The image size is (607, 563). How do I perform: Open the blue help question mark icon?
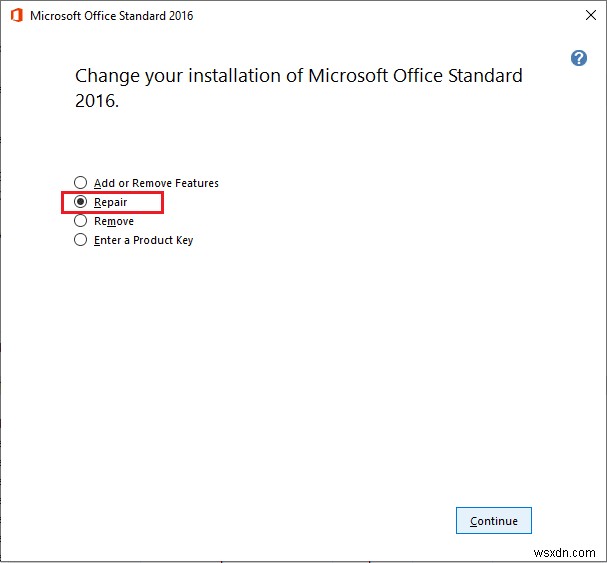pos(578,58)
